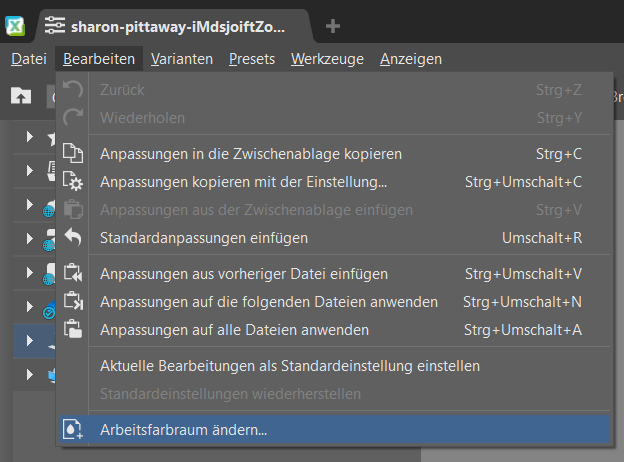Viewport: 624px width, 462px height.
Task: Choose Standardanpassungen einfügen
Action: (334, 238)
